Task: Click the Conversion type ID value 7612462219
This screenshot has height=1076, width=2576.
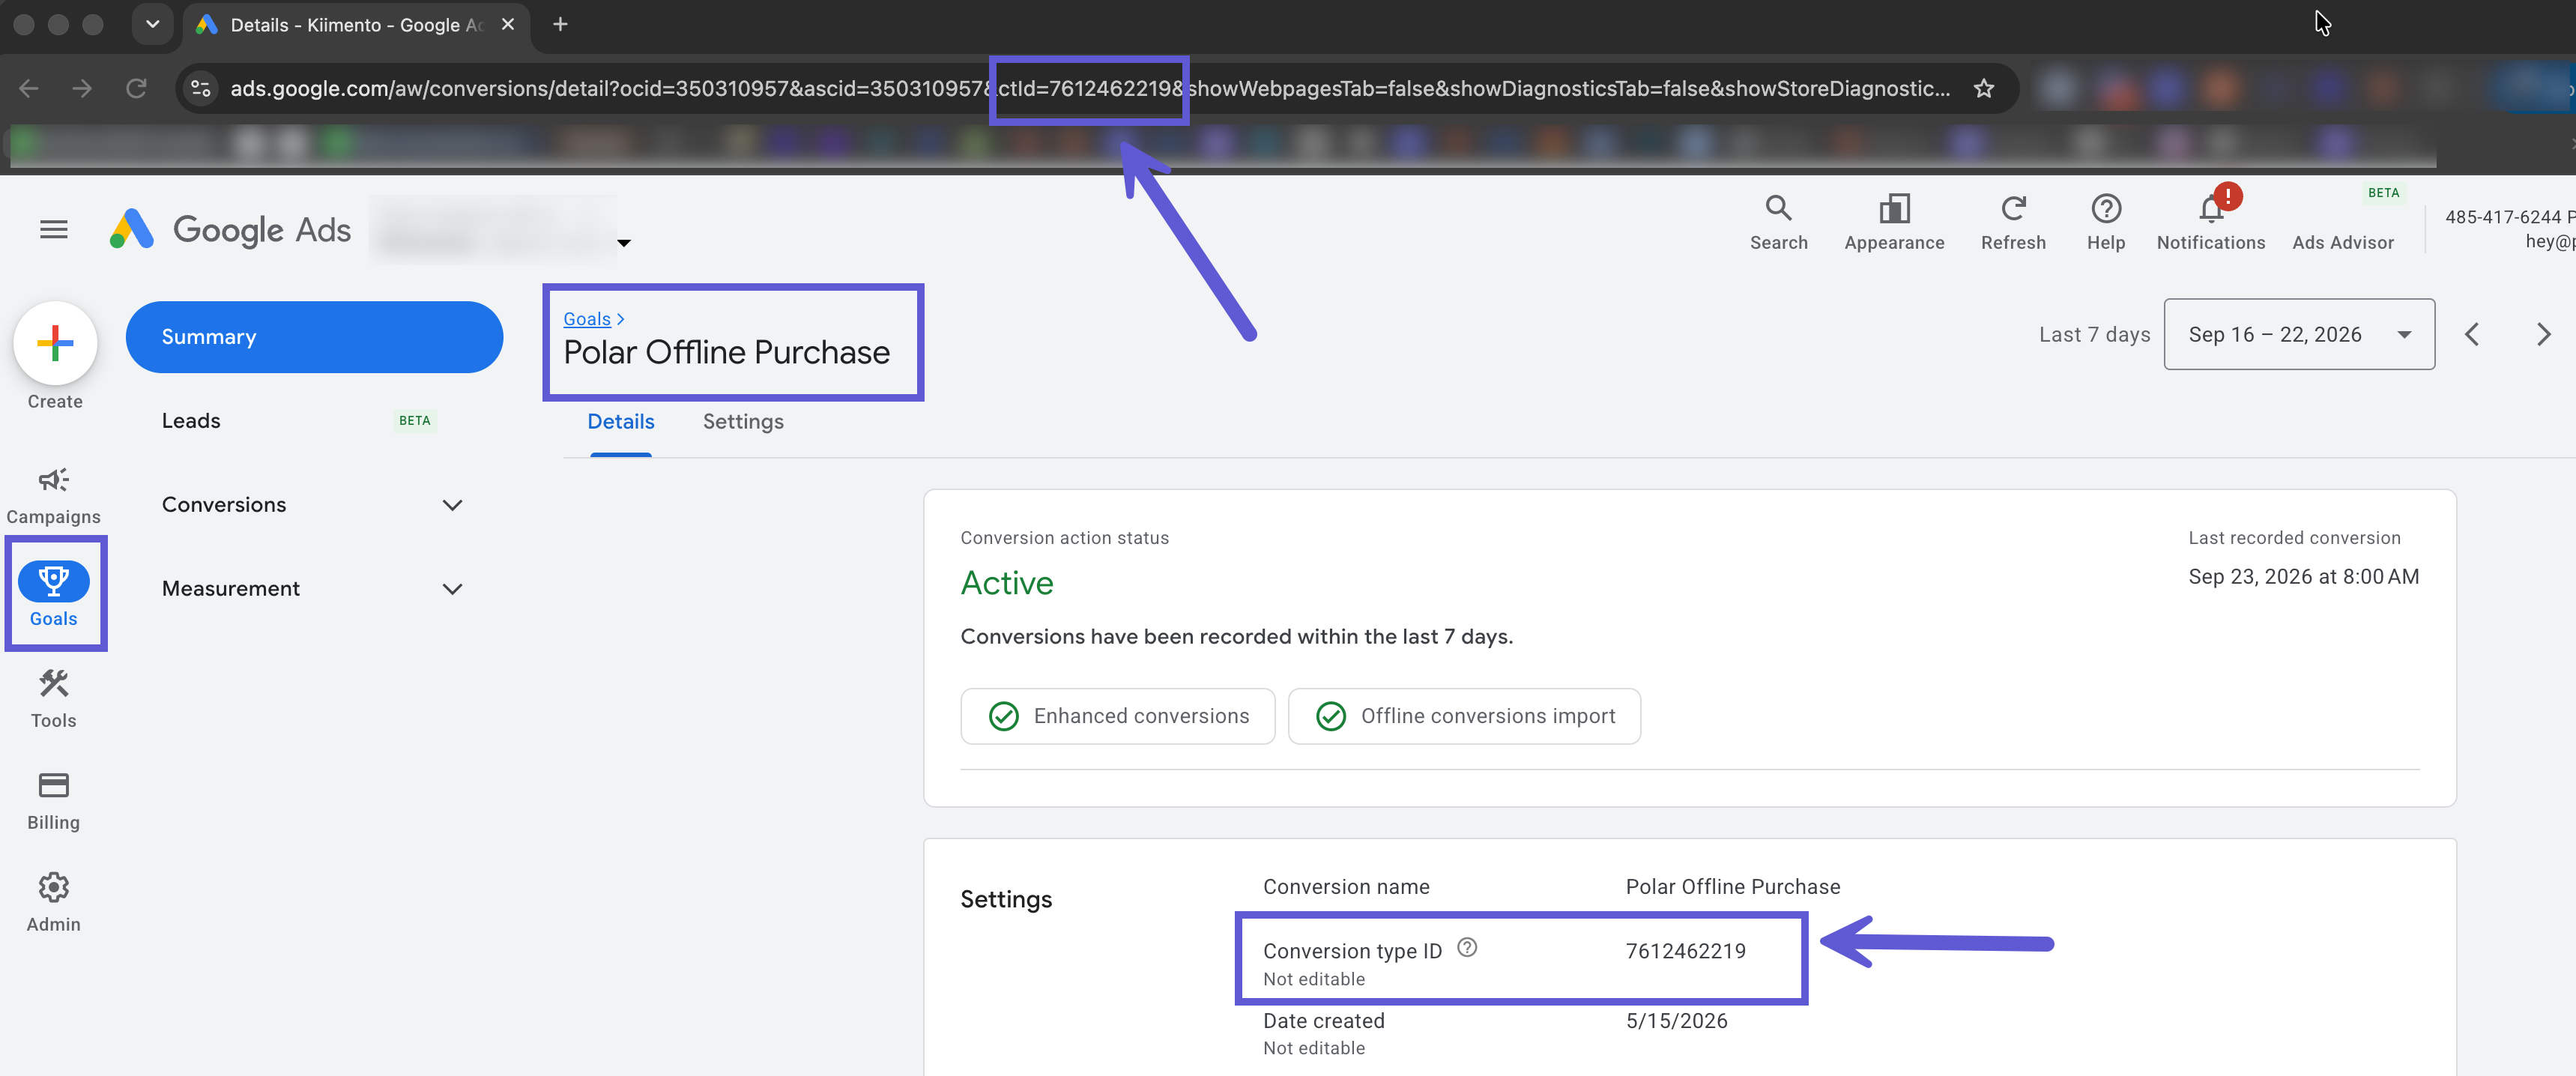Action: click(1685, 951)
